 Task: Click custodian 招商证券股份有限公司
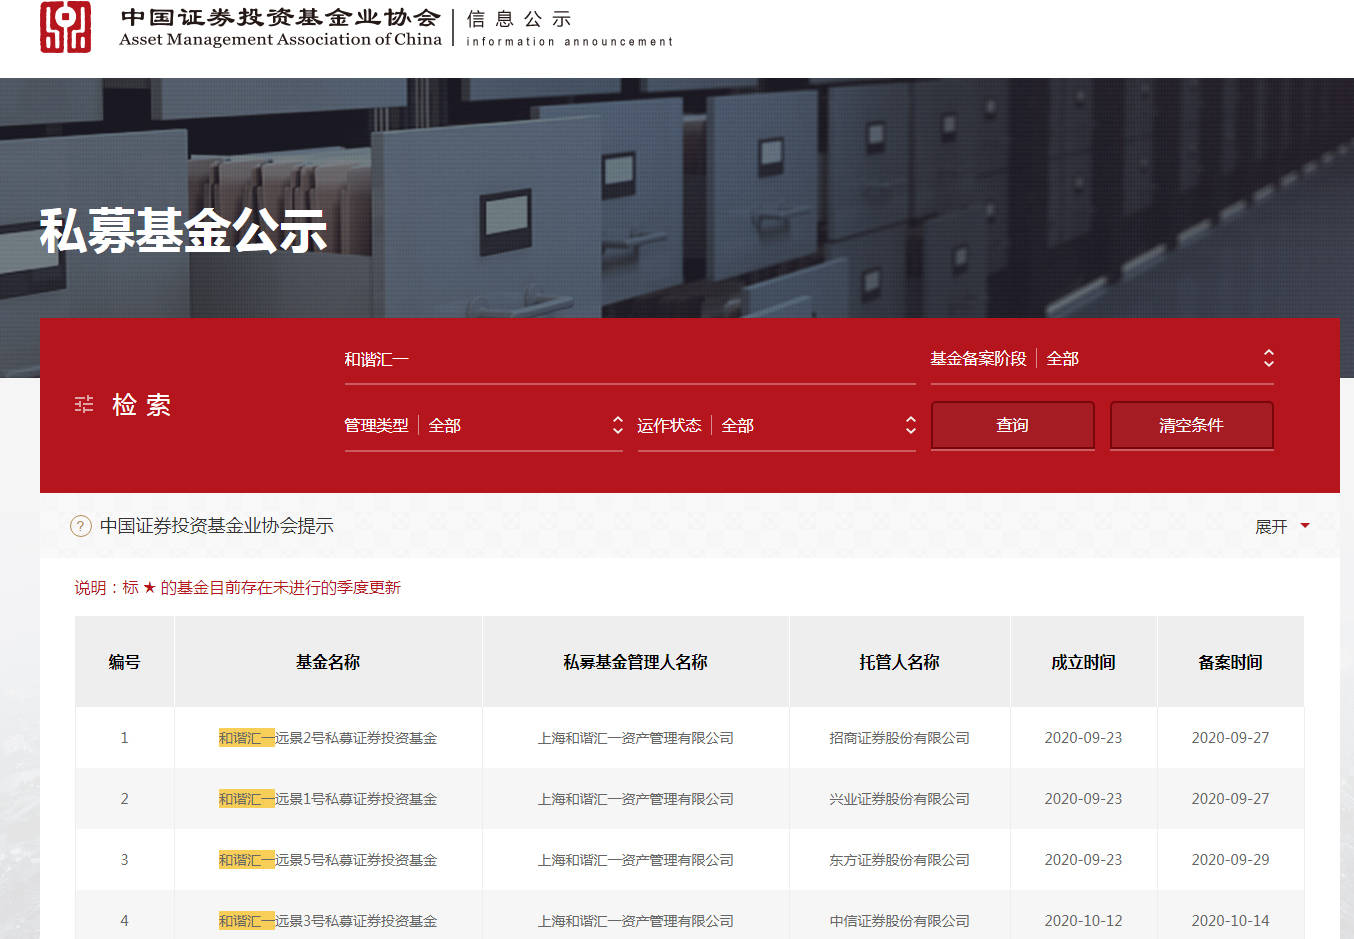[x=900, y=738]
